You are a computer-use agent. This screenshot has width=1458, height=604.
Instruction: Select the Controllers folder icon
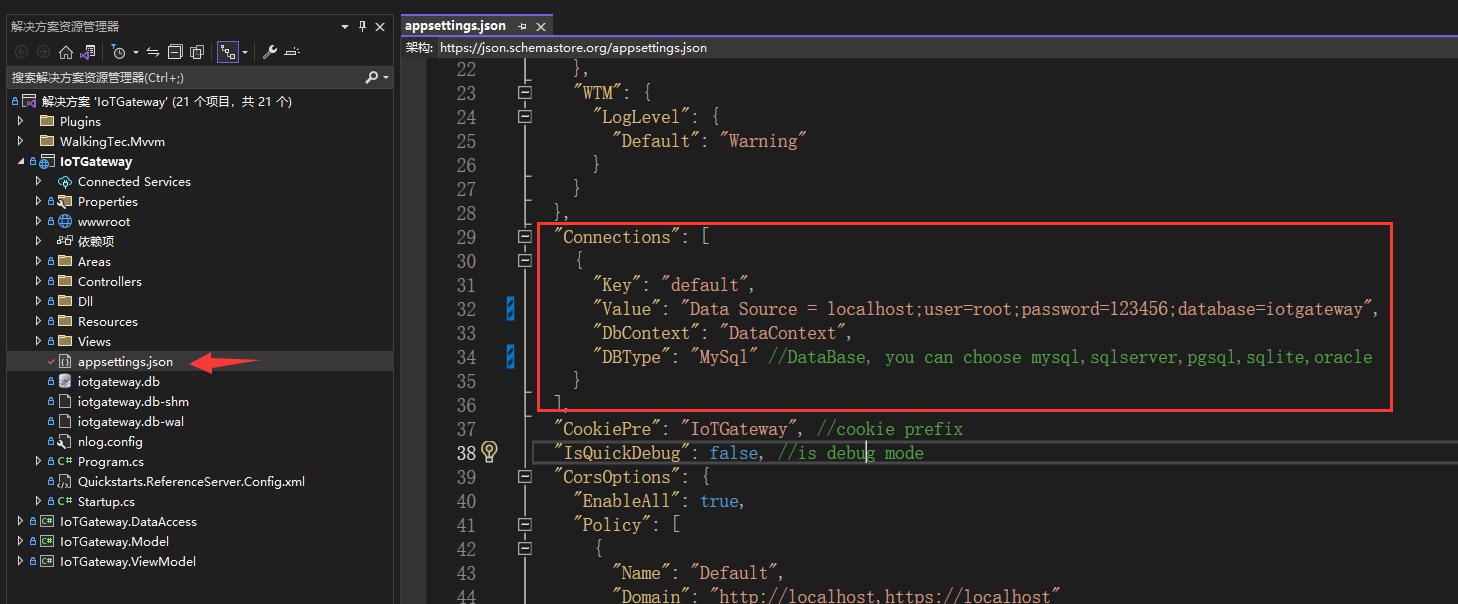[65, 281]
